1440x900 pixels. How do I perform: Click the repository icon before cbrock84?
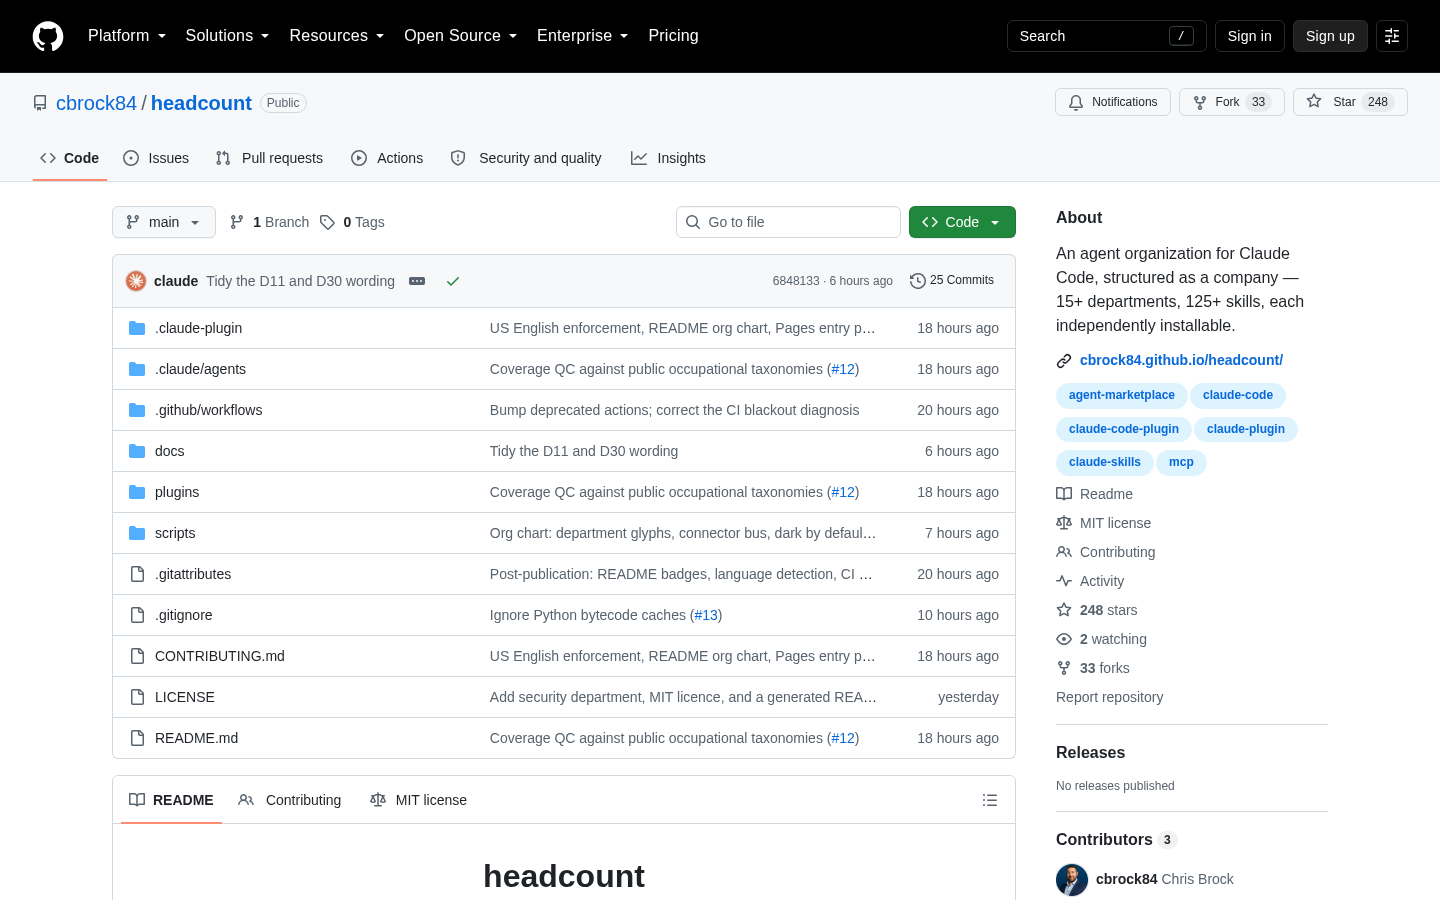40,103
